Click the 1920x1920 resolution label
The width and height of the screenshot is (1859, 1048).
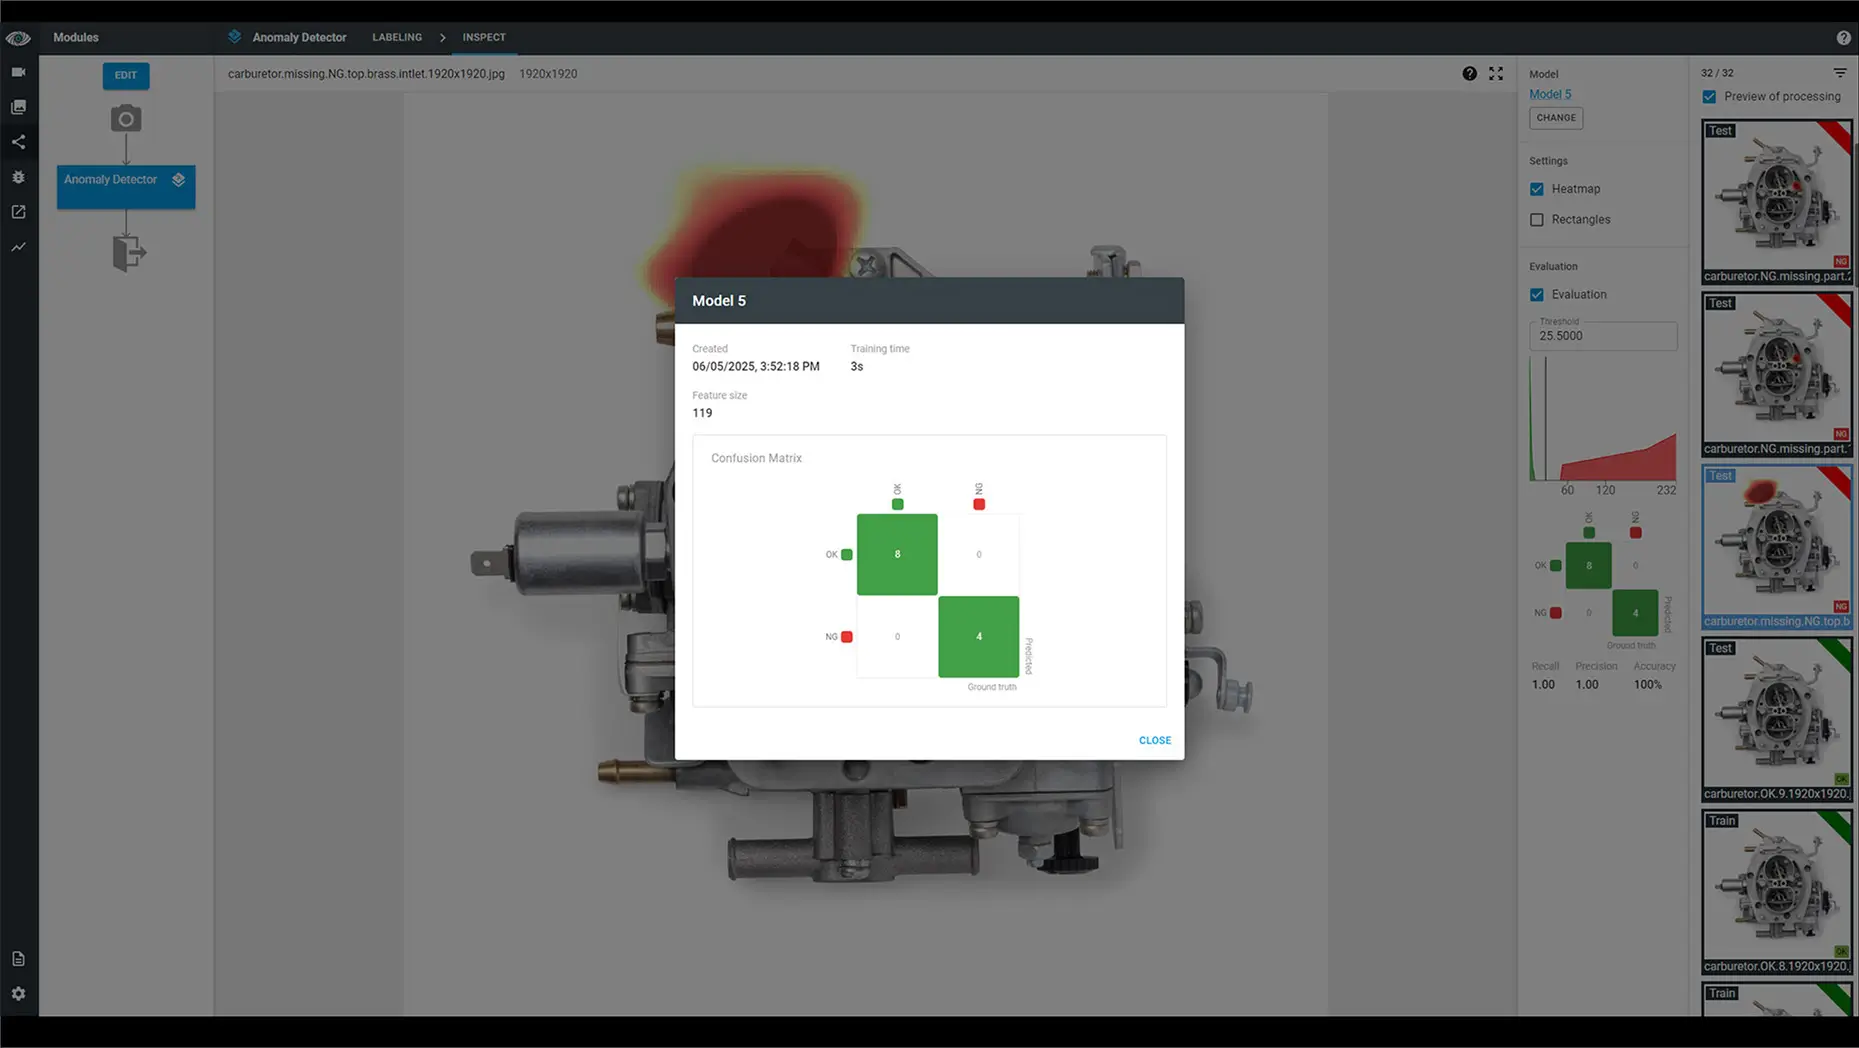pos(548,74)
